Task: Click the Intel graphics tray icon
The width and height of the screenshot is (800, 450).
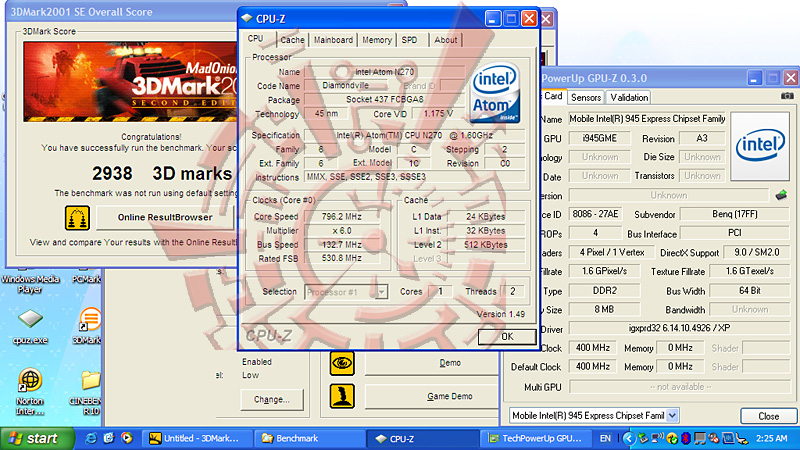Action: pos(728,438)
